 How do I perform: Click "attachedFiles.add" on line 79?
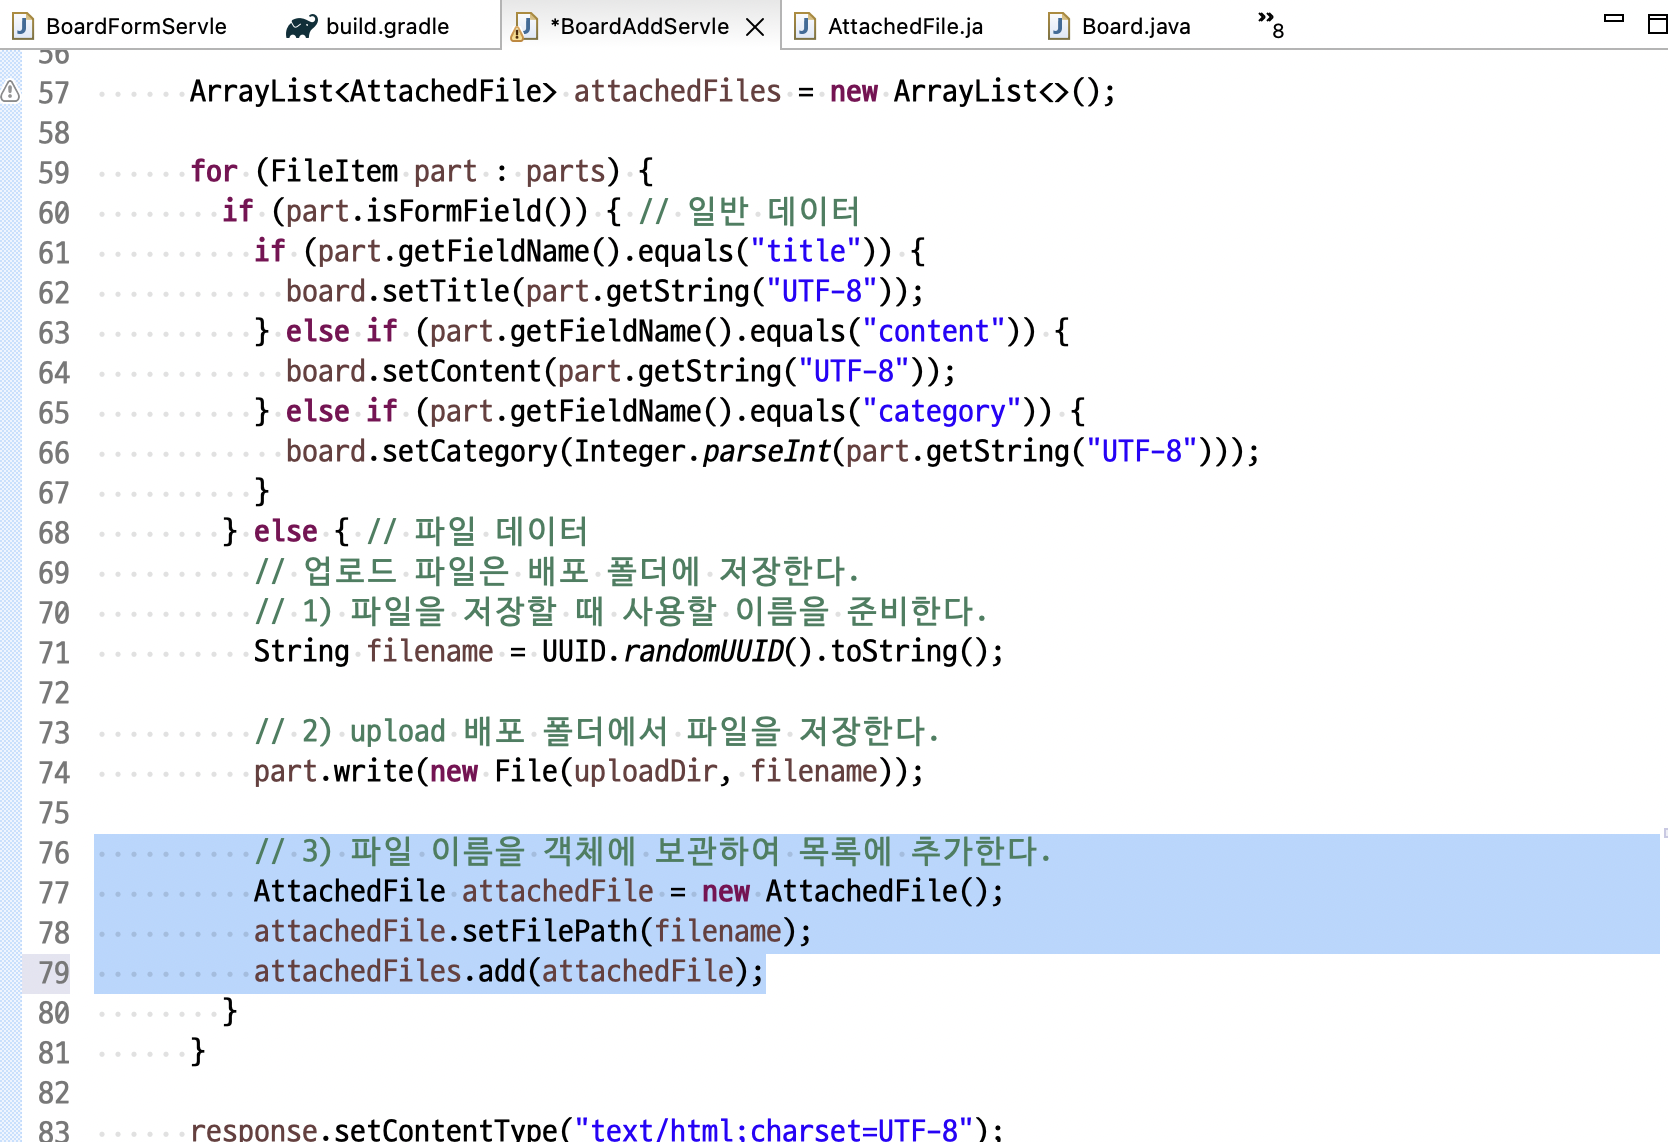(390, 971)
